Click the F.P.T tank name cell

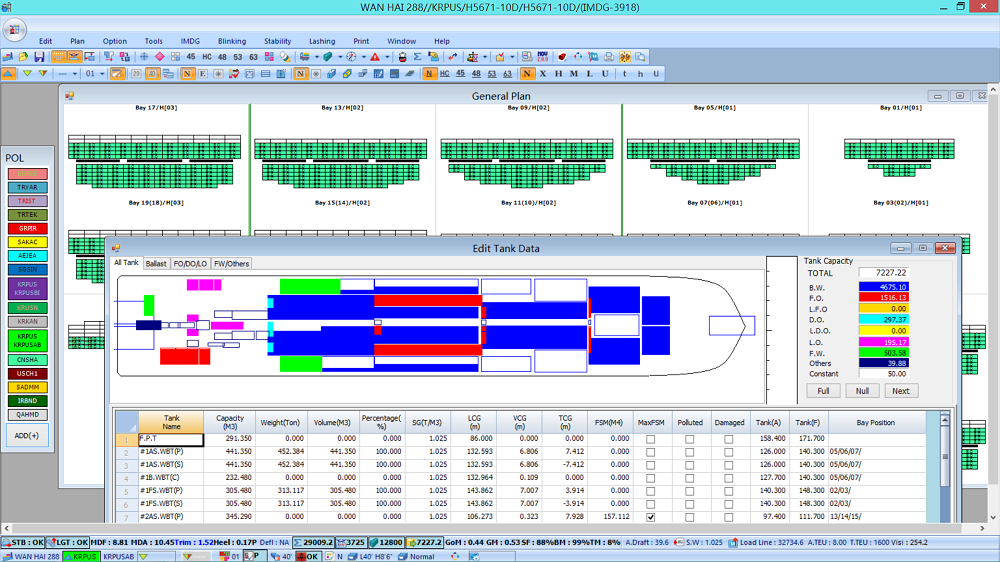click(x=171, y=439)
